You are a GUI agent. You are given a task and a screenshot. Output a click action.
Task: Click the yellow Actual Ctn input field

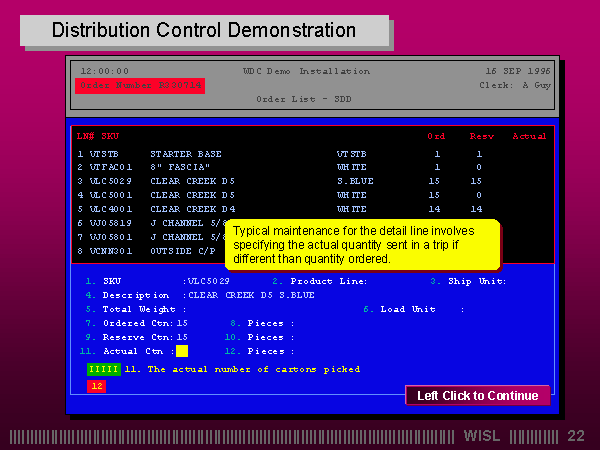[182, 351]
